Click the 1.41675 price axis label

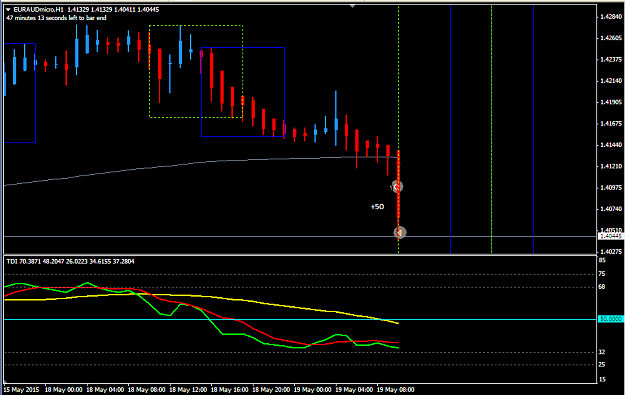coord(611,124)
